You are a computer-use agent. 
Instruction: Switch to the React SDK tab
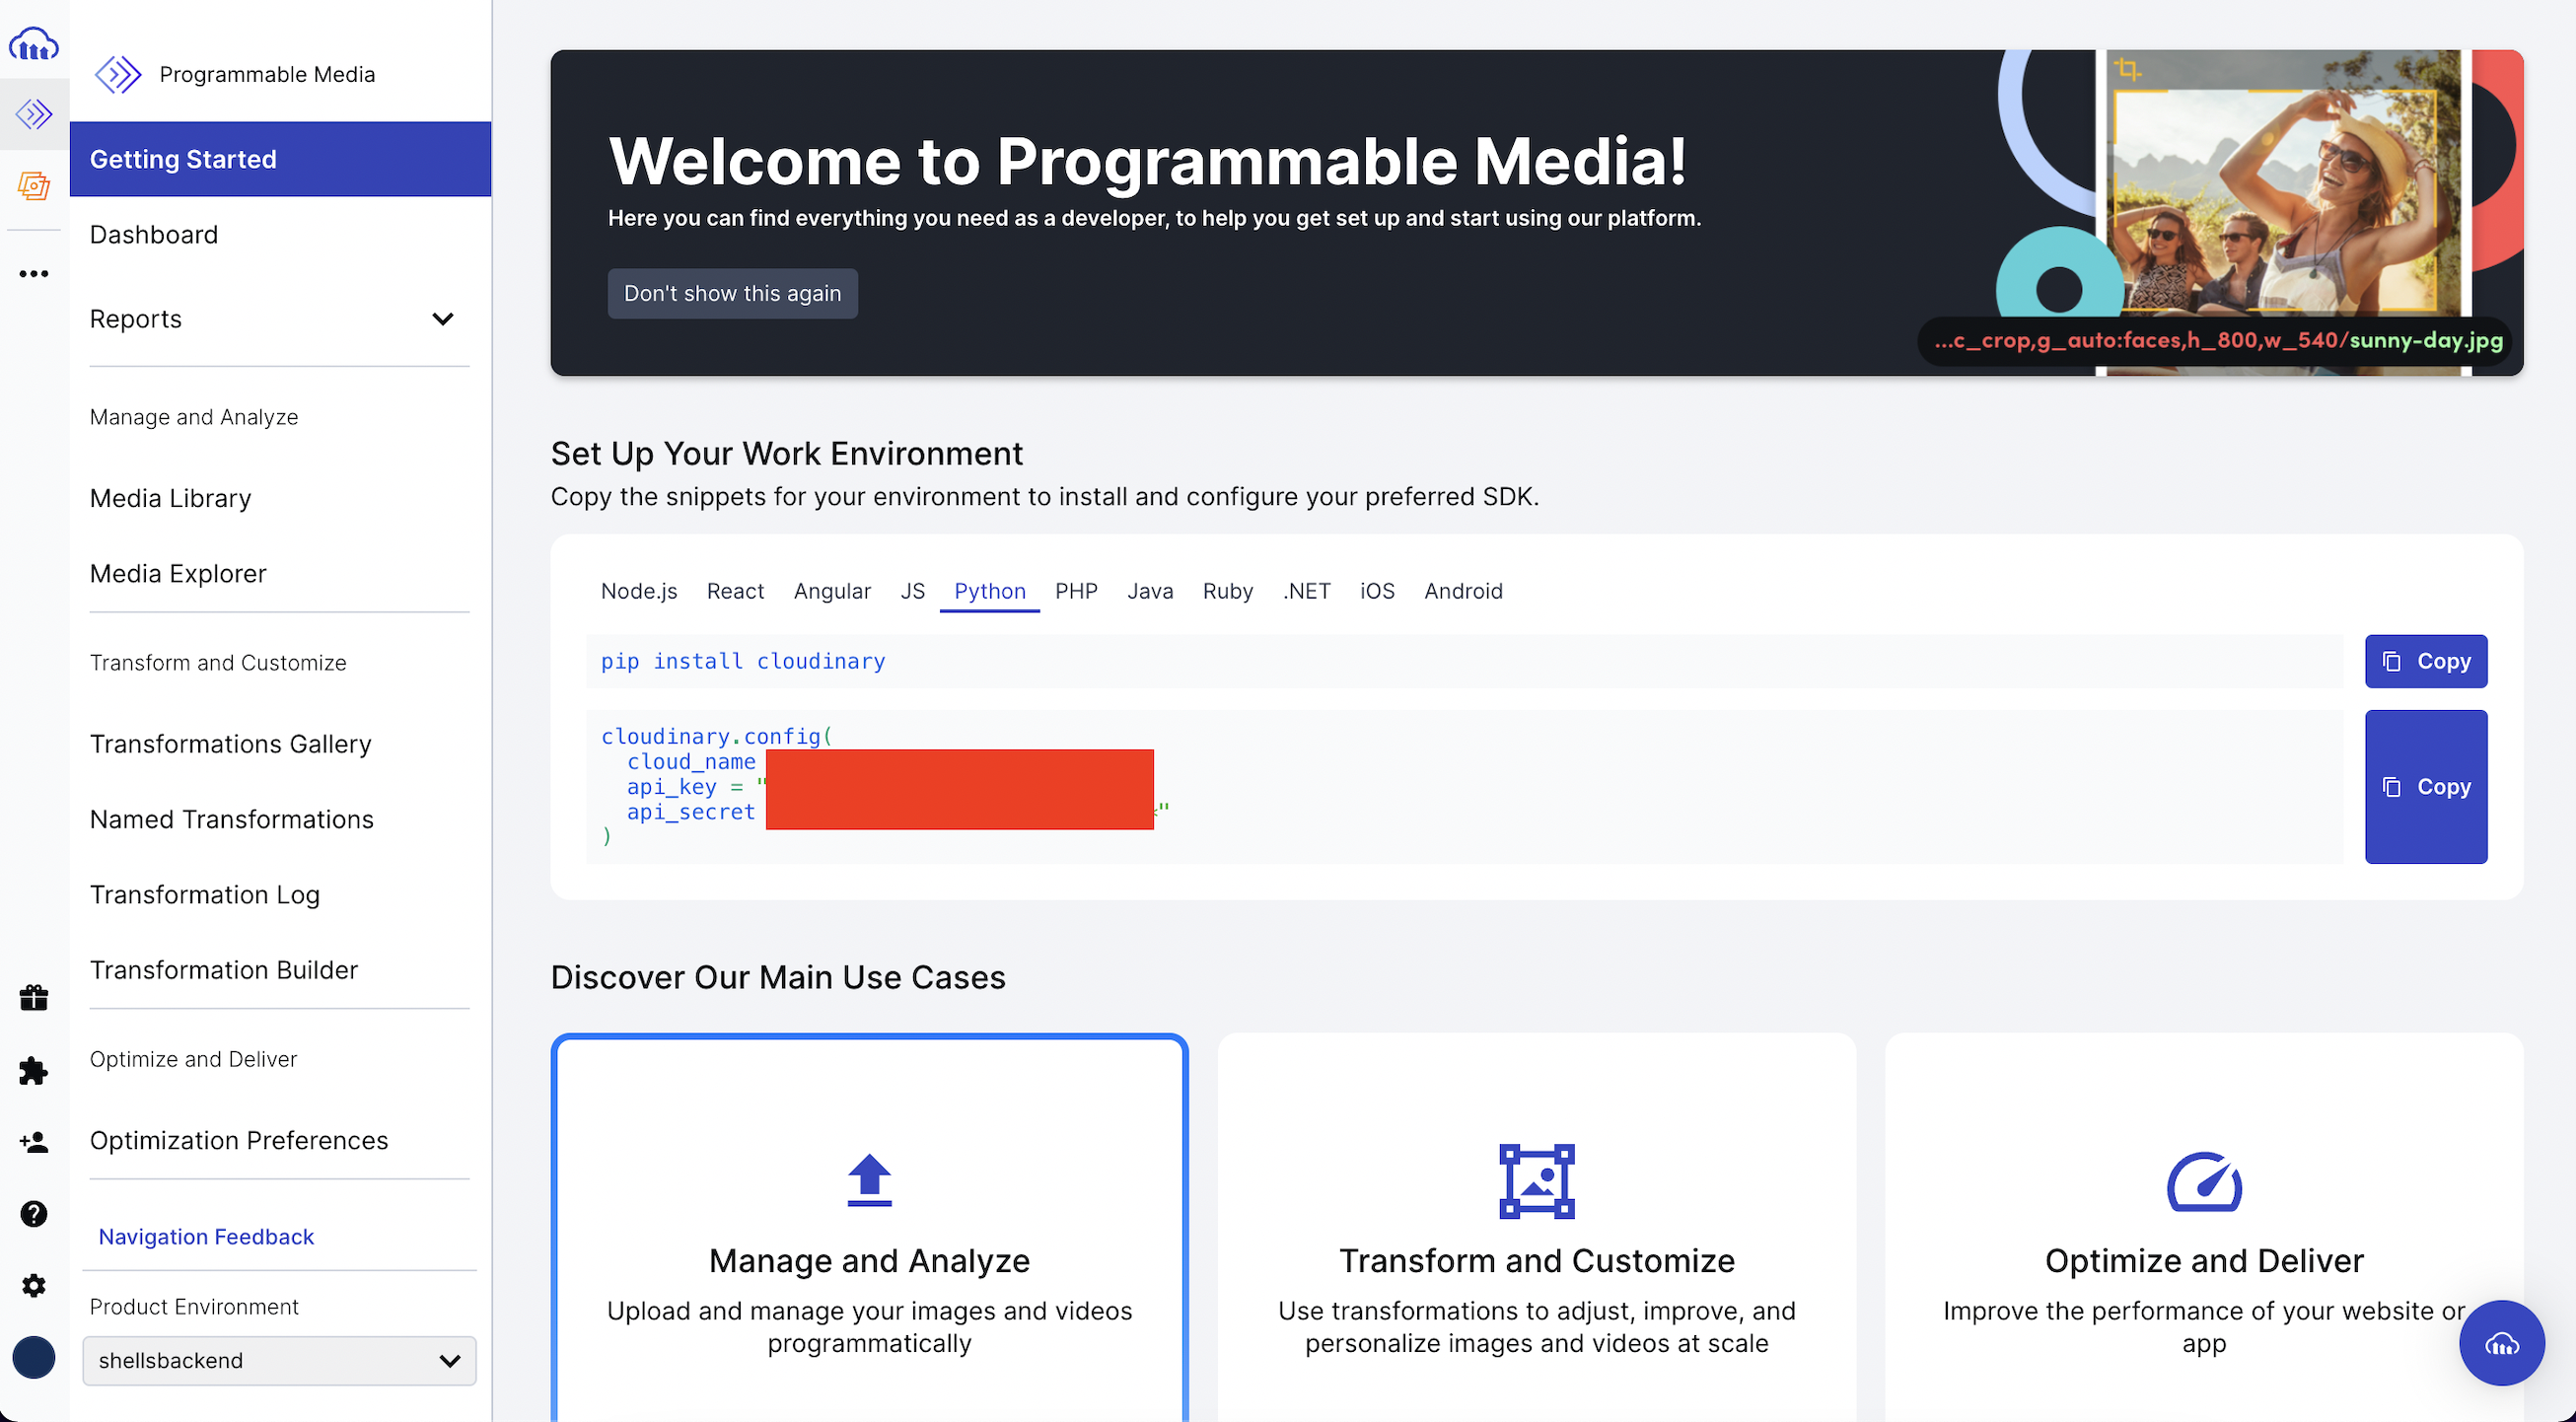pos(735,591)
